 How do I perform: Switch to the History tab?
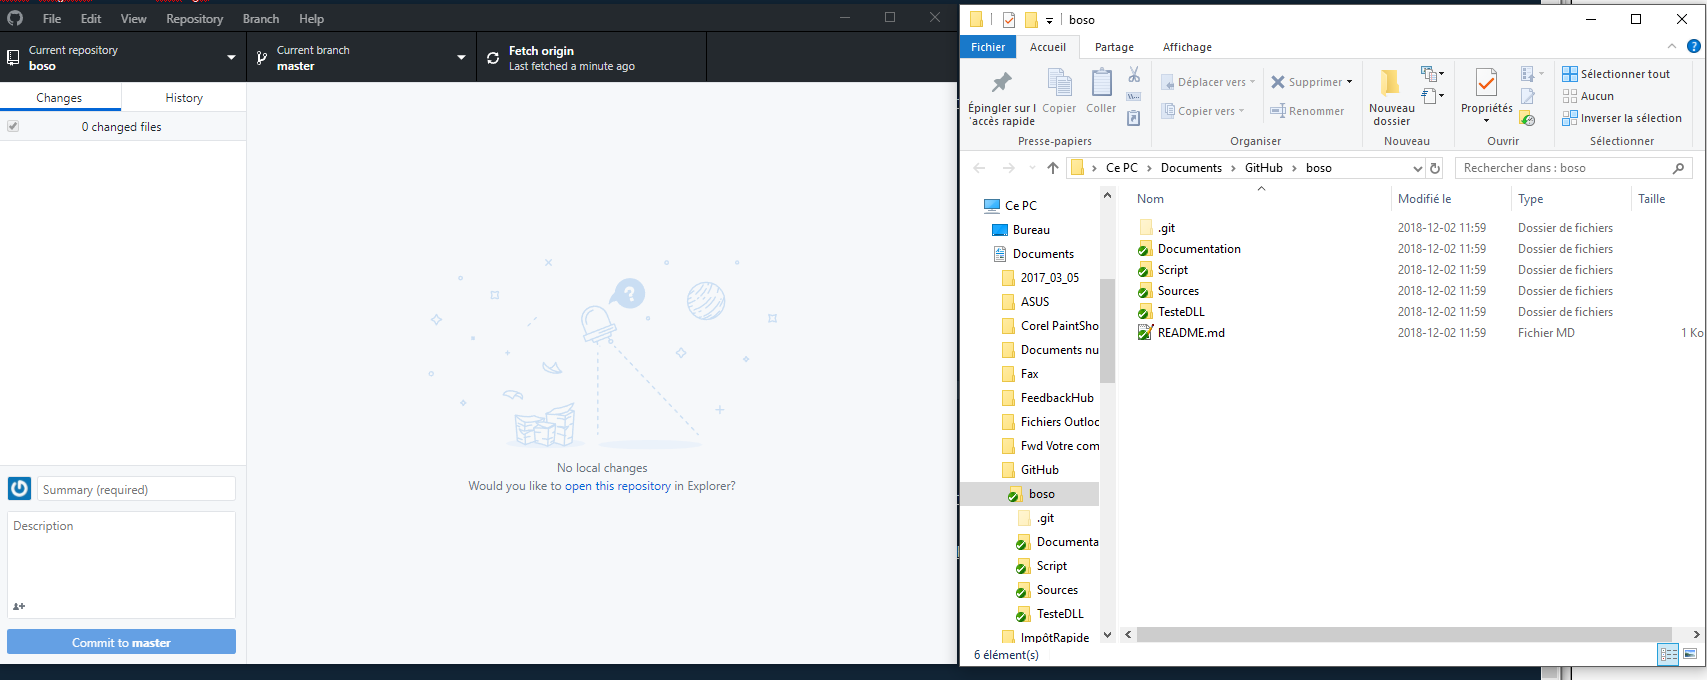(x=184, y=98)
